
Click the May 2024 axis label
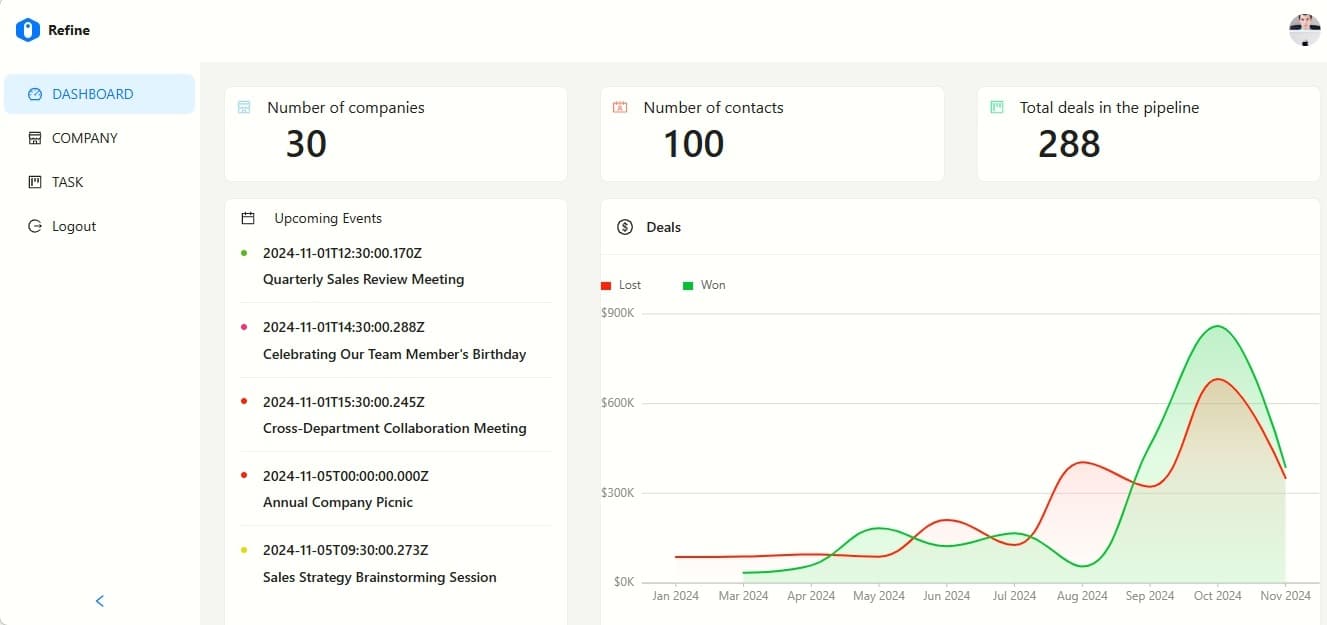pyautogui.click(x=879, y=596)
